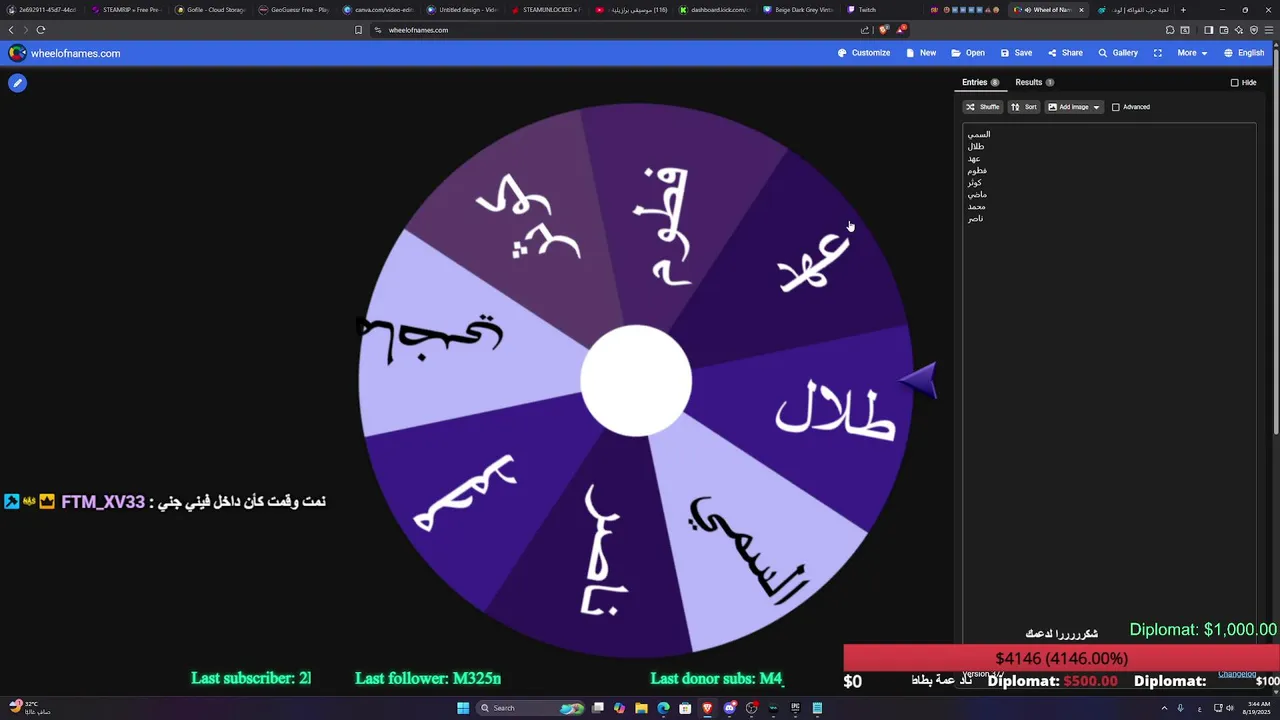Screen dimensions: 1280x720
Task: Open Customize palette option
Action: click(x=864, y=53)
